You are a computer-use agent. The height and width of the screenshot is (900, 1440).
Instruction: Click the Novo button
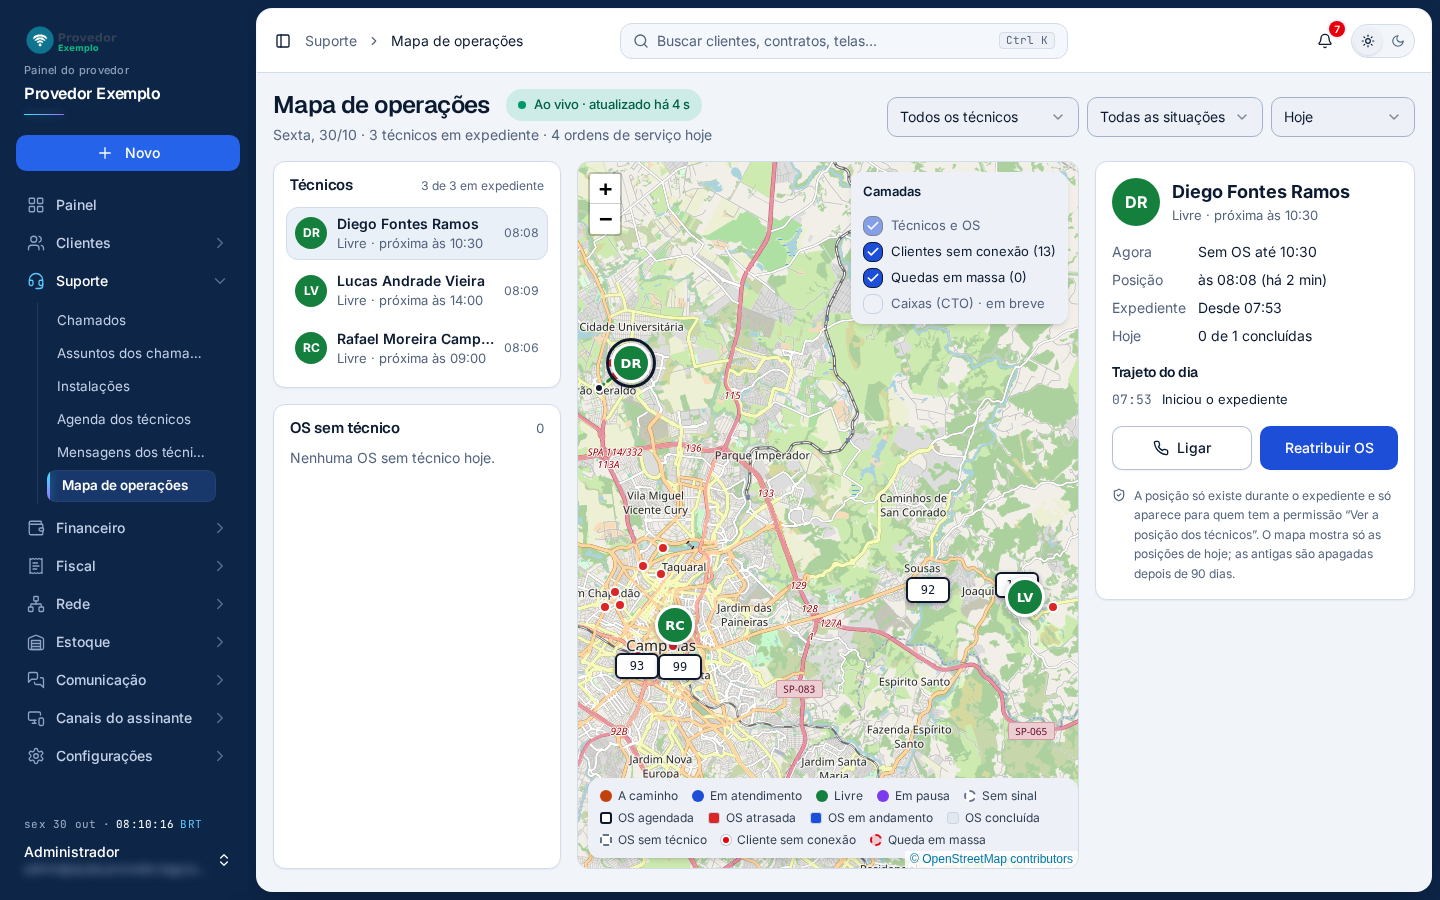(x=128, y=153)
